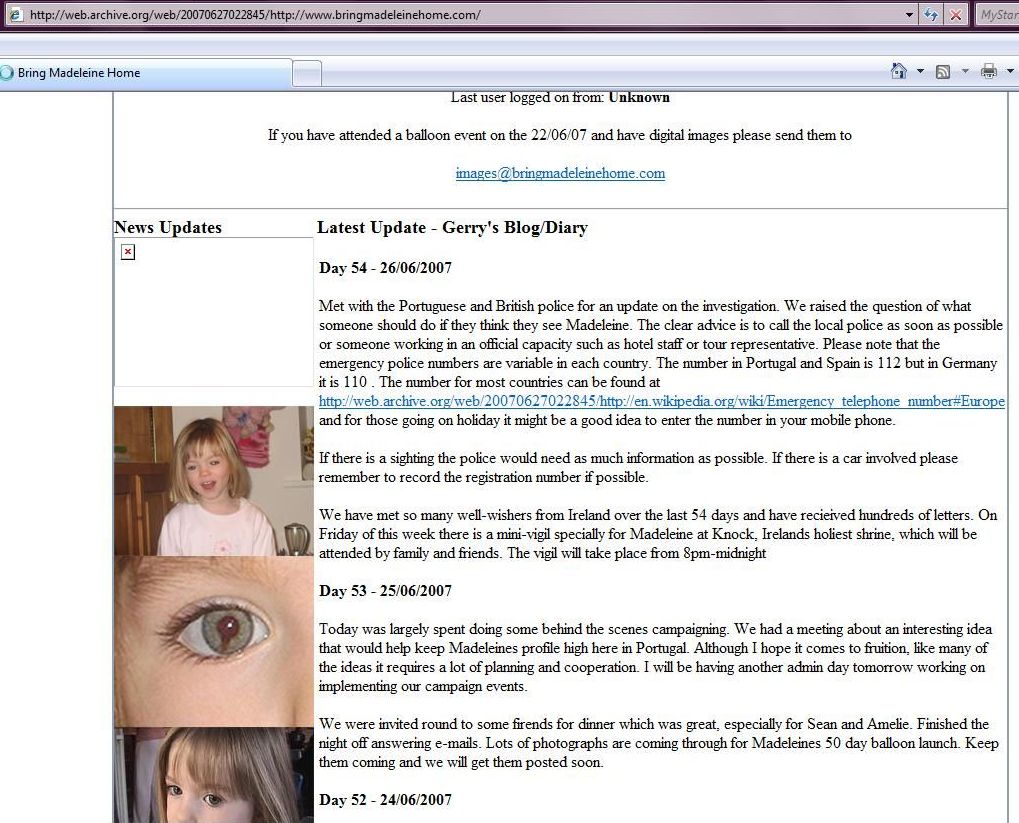Click the top photo of the girl
The image size is (1019, 823).
pos(213,480)
